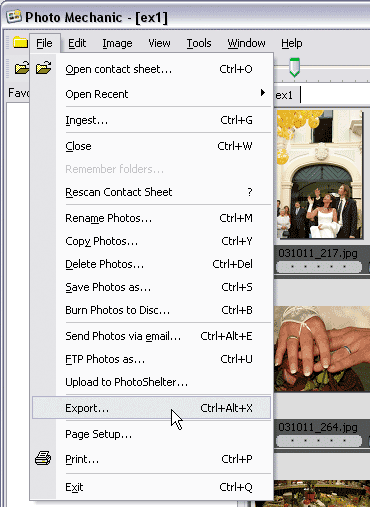
Task: Click the Export menu item
Action: [x=152, y=408]
